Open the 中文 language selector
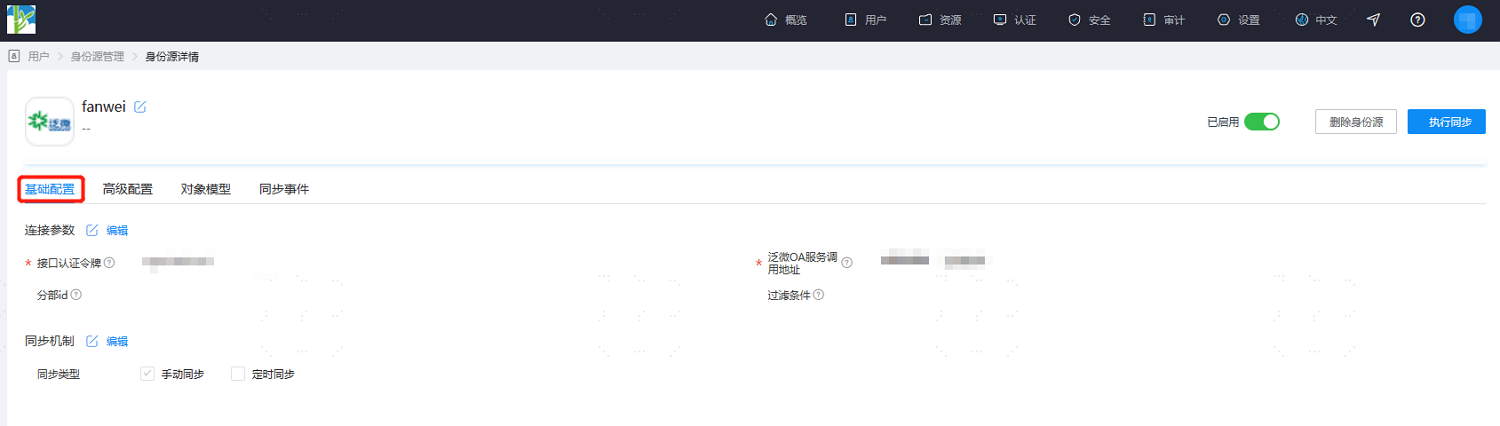The width and height of the screenshot is (1500, 426). pyautogui.click(x=1316, y=20)
